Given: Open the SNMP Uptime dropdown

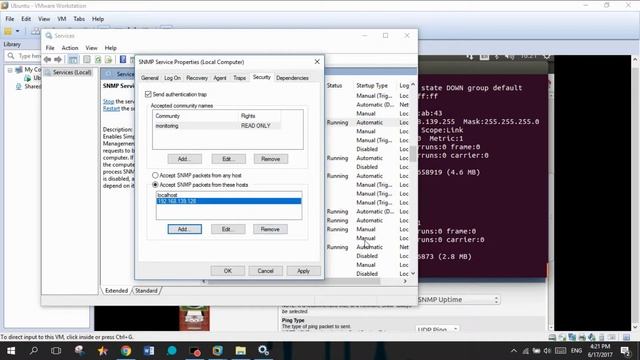Looking at the screenshot, I should pos(458,300).
